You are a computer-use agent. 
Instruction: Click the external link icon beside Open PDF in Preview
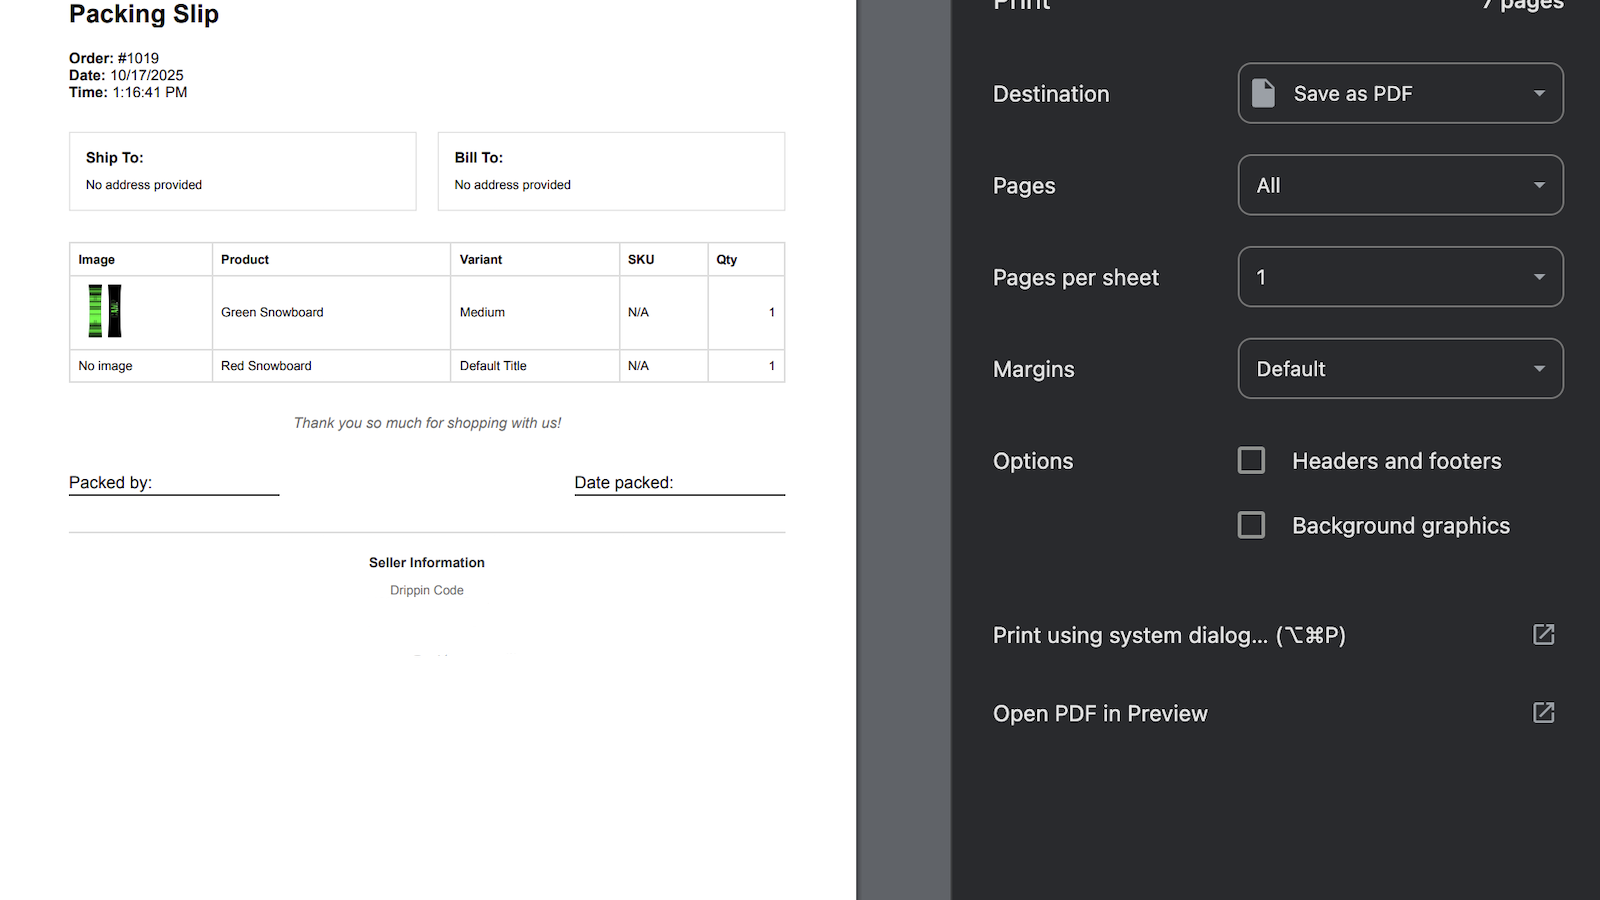[x=1544, y=713]
